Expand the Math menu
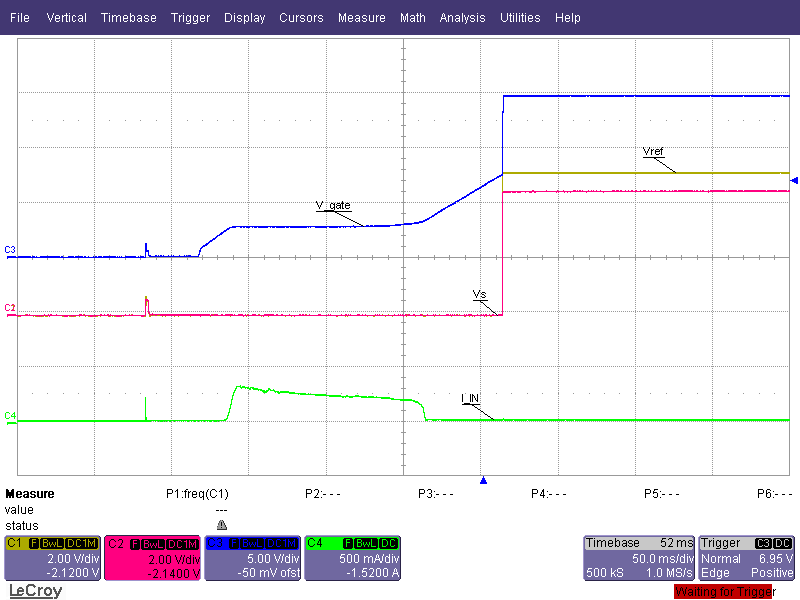 point(412,18)
